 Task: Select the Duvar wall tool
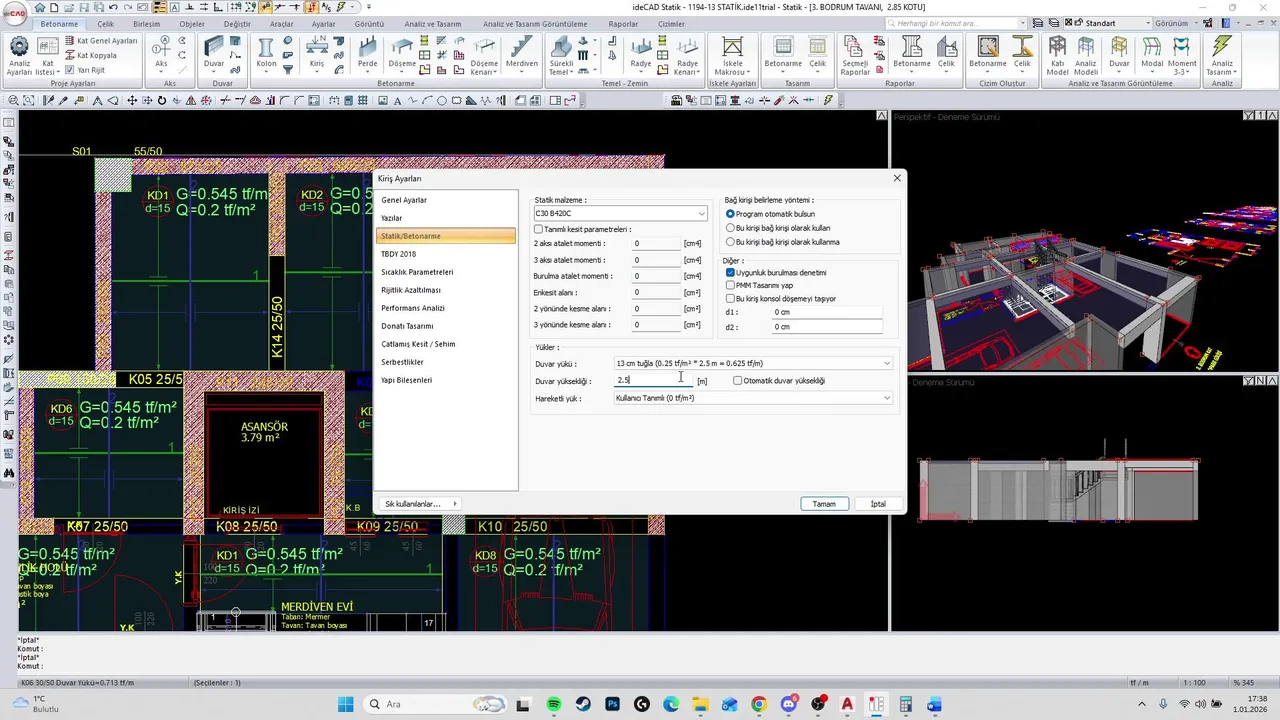click(214, 54)
